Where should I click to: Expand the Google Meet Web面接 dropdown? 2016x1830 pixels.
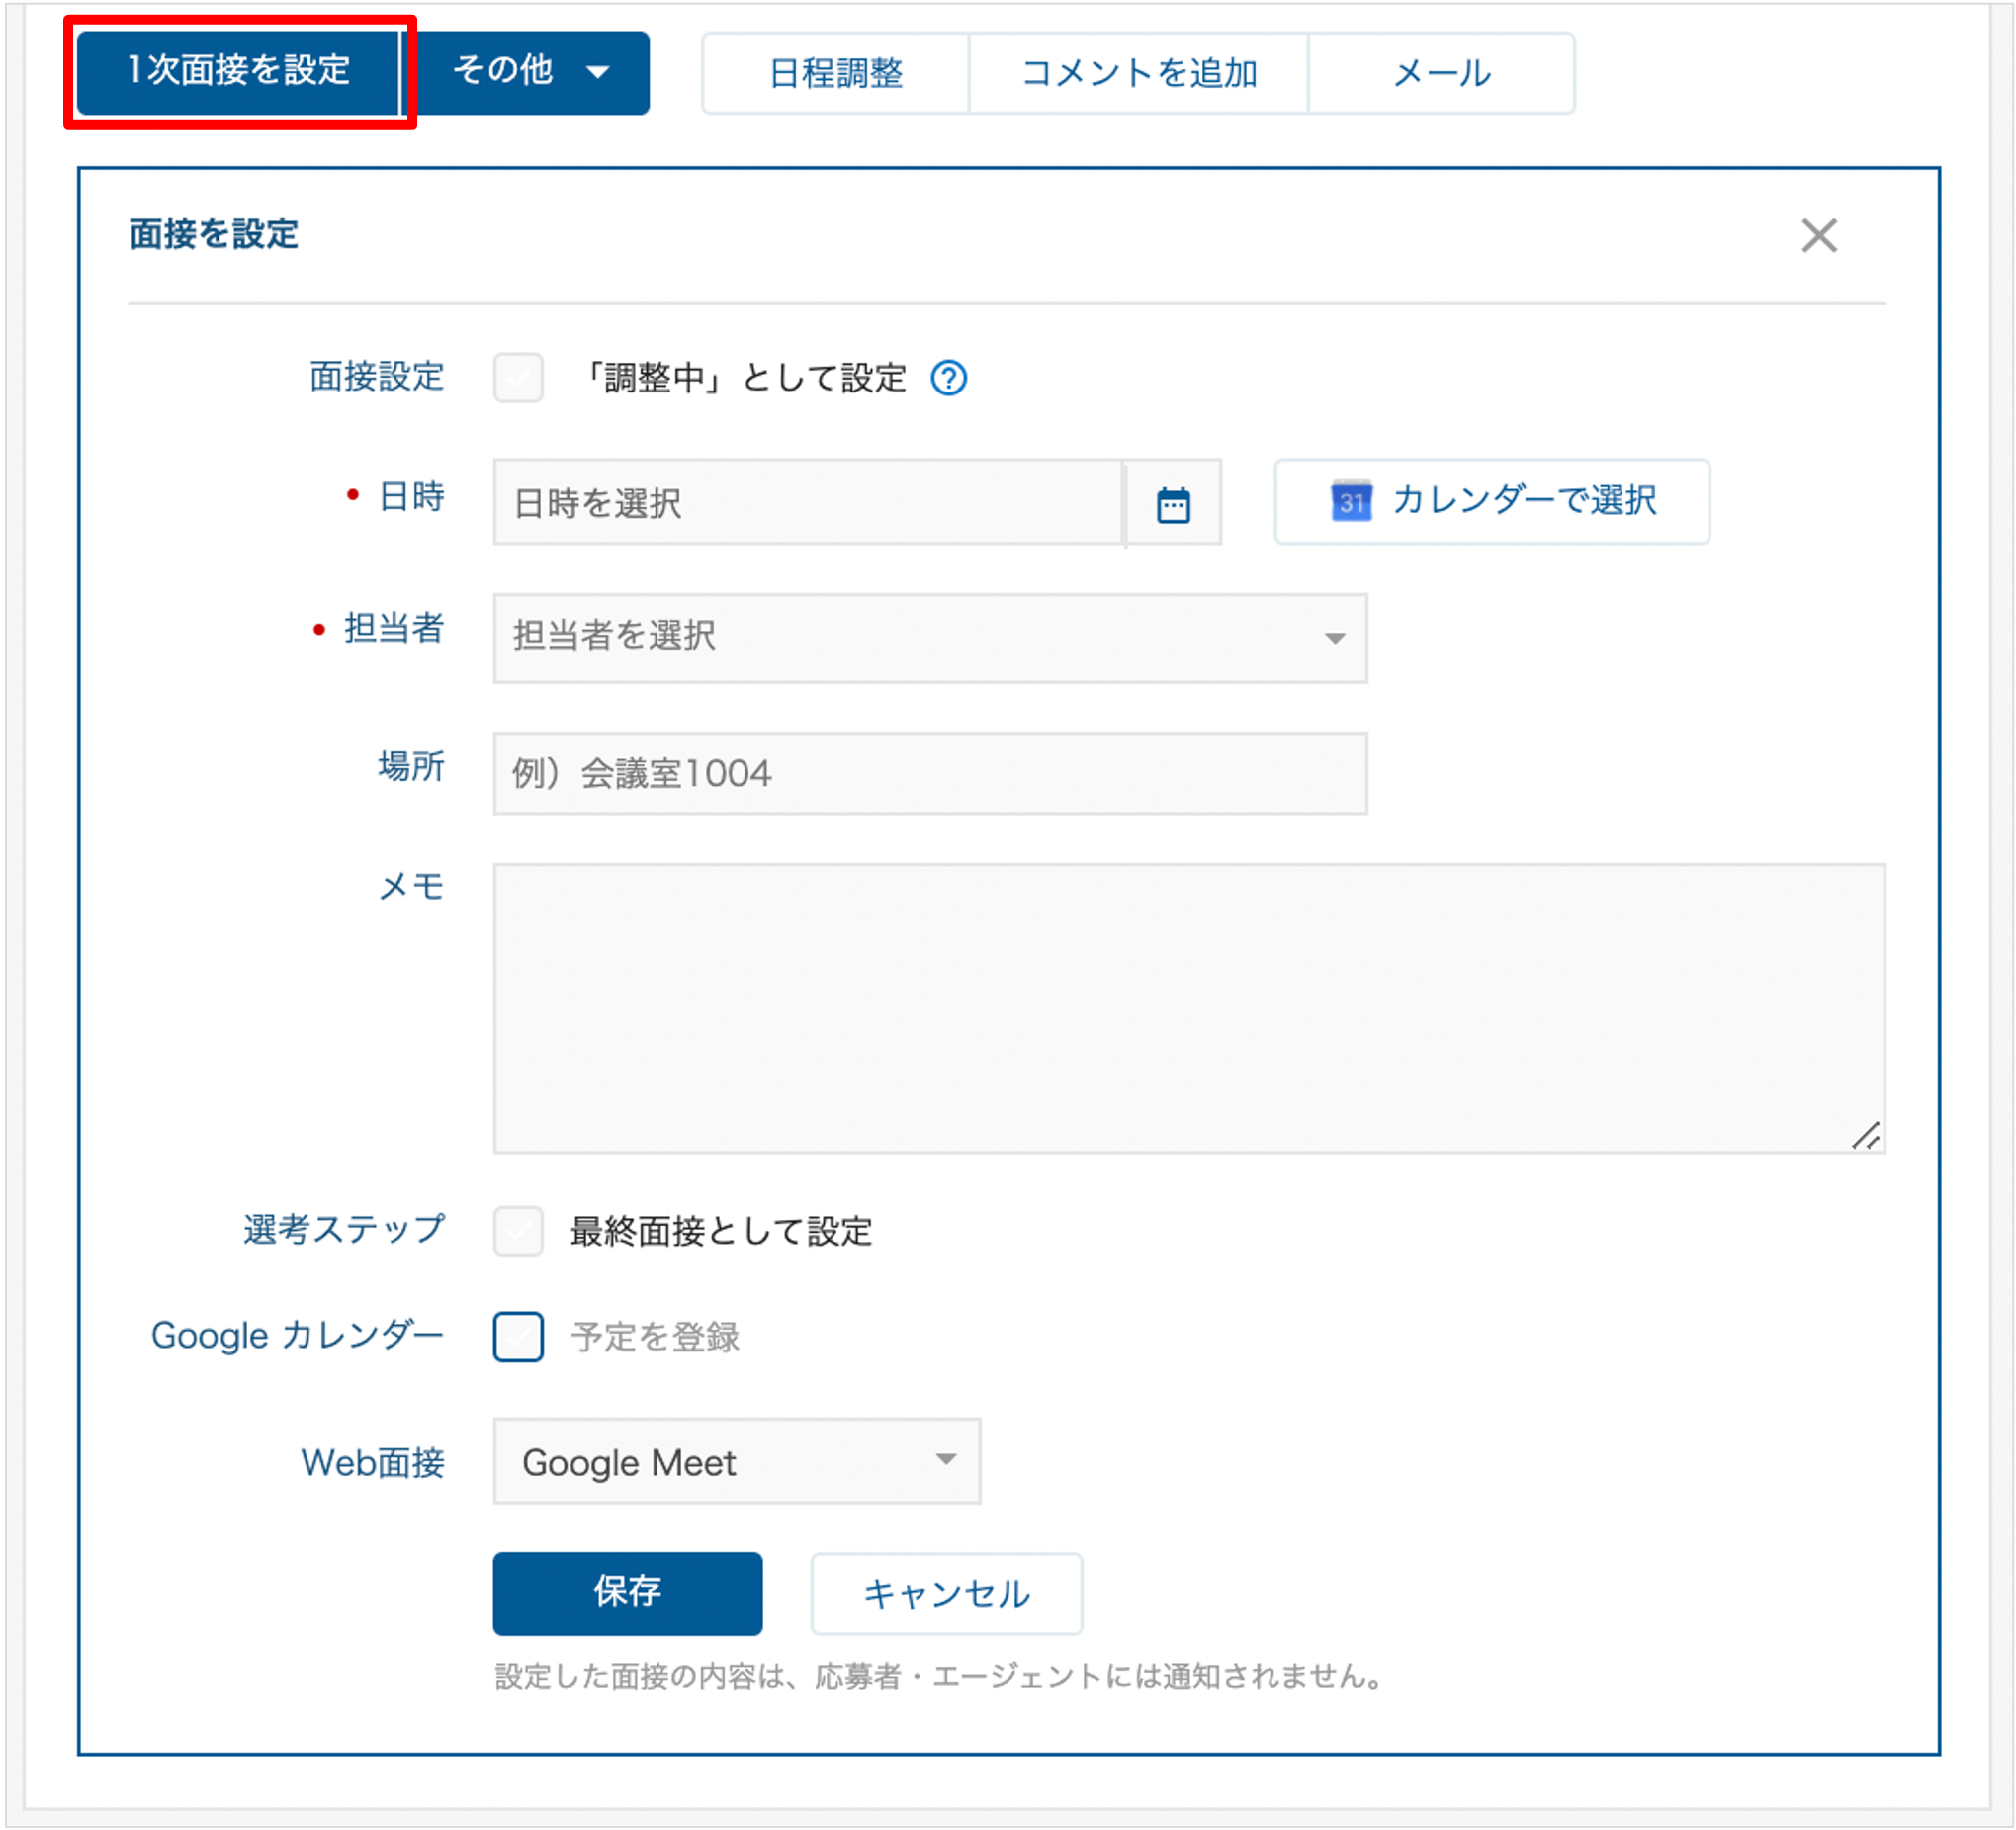[737, 1461]
